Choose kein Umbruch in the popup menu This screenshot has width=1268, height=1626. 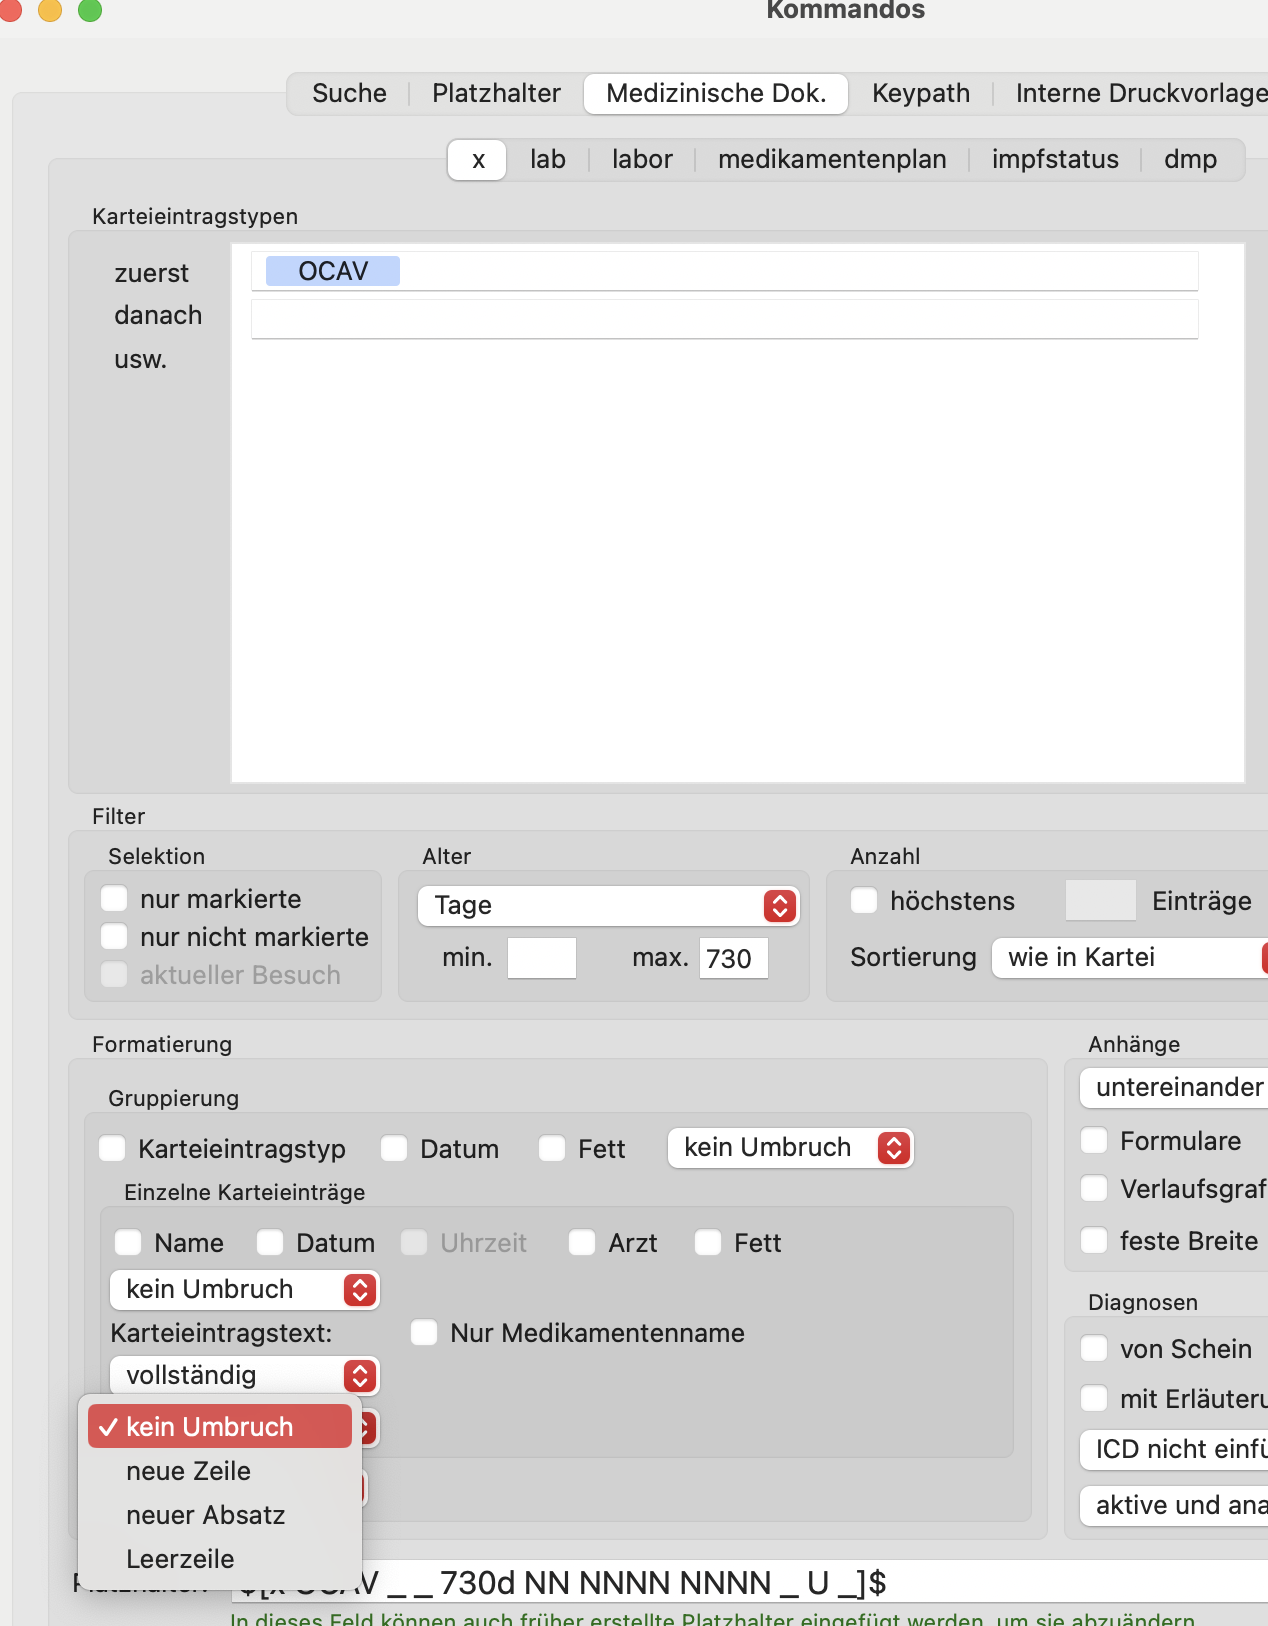tap(220, 1427)
